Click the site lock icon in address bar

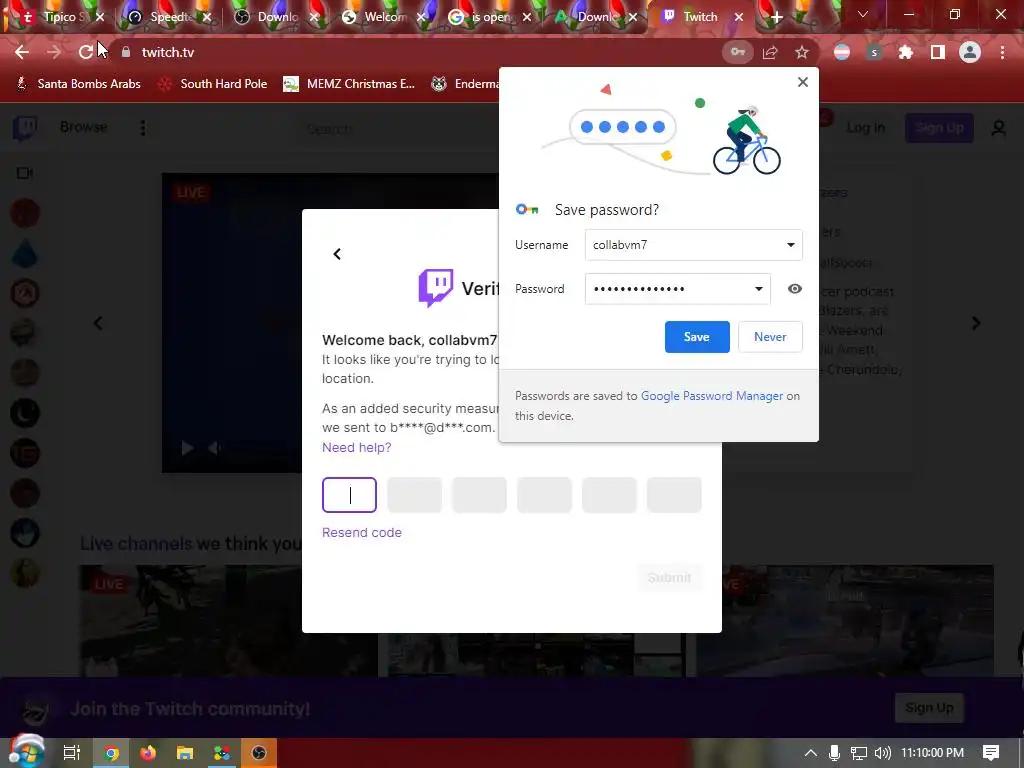click(126, 52)
